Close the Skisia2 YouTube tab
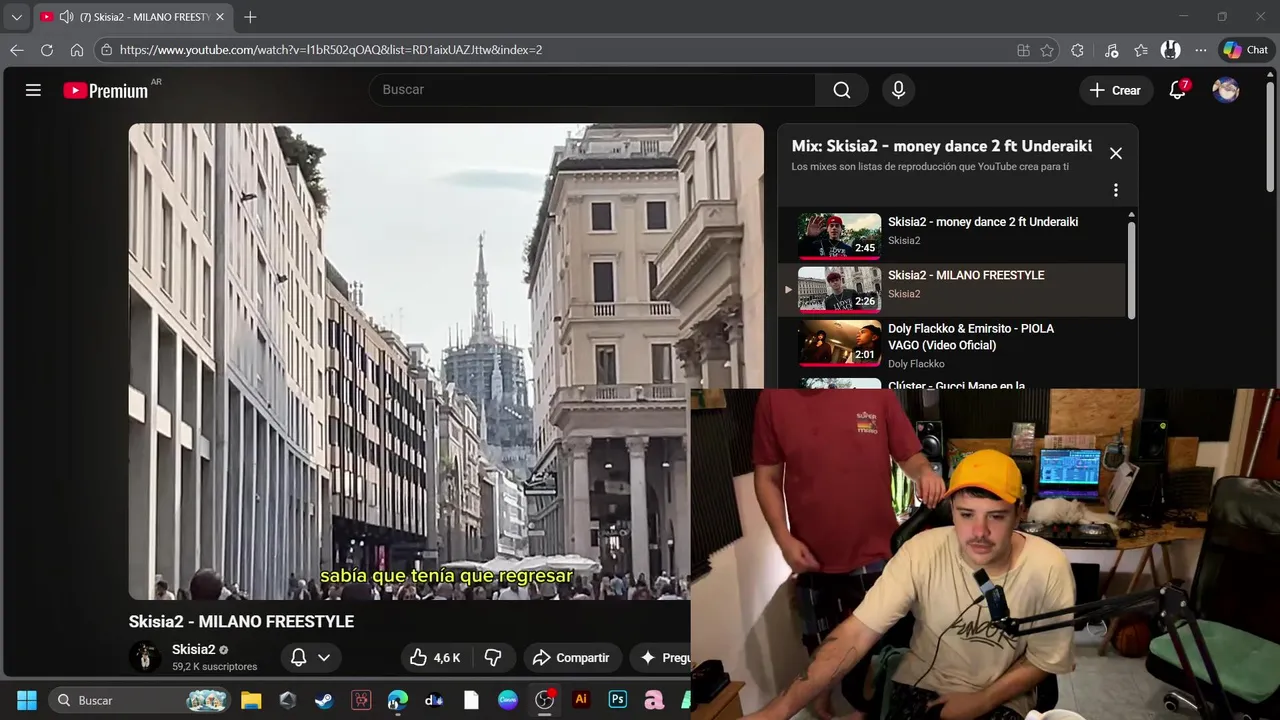Viewport: 1280px width, 720px height. (220, 17)
